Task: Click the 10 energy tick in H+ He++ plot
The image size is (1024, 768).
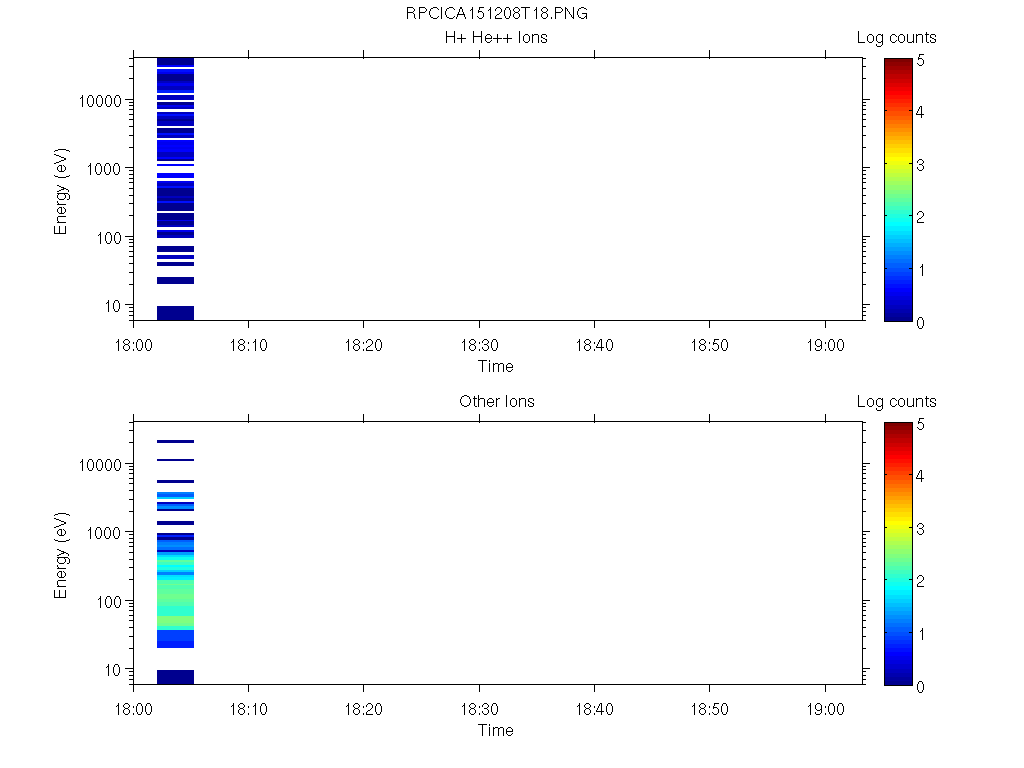Action: pyautogui.click(x=113, y=306)
